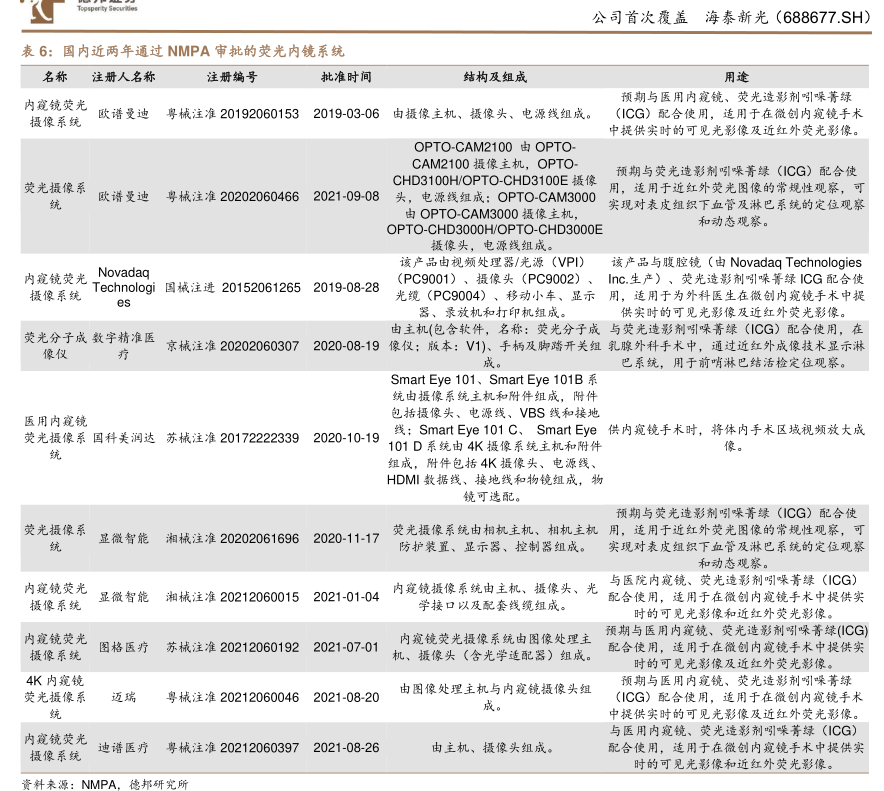Viewport: 884px width, 791px height.
Task: Select the 结构及组成 column header
Action: [x=495, y=77]
